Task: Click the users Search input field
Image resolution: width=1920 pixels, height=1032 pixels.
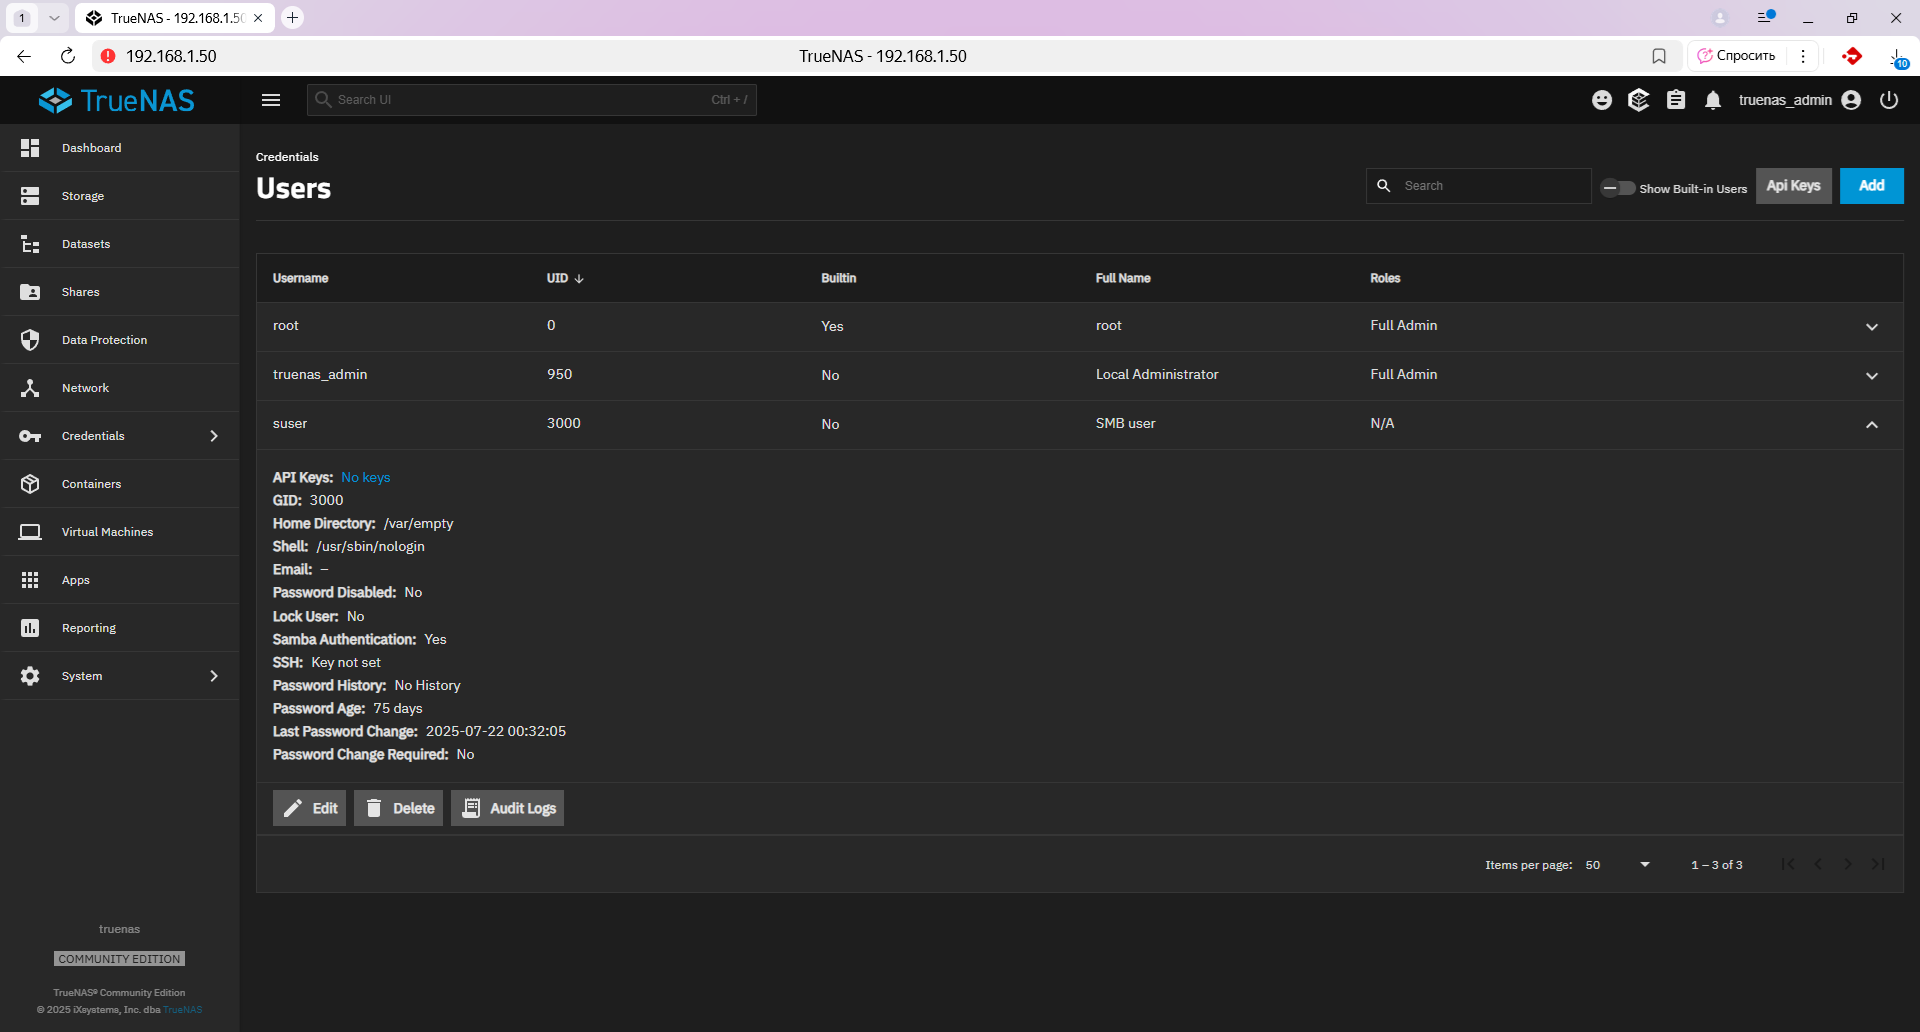Action: click(1490, 186)
